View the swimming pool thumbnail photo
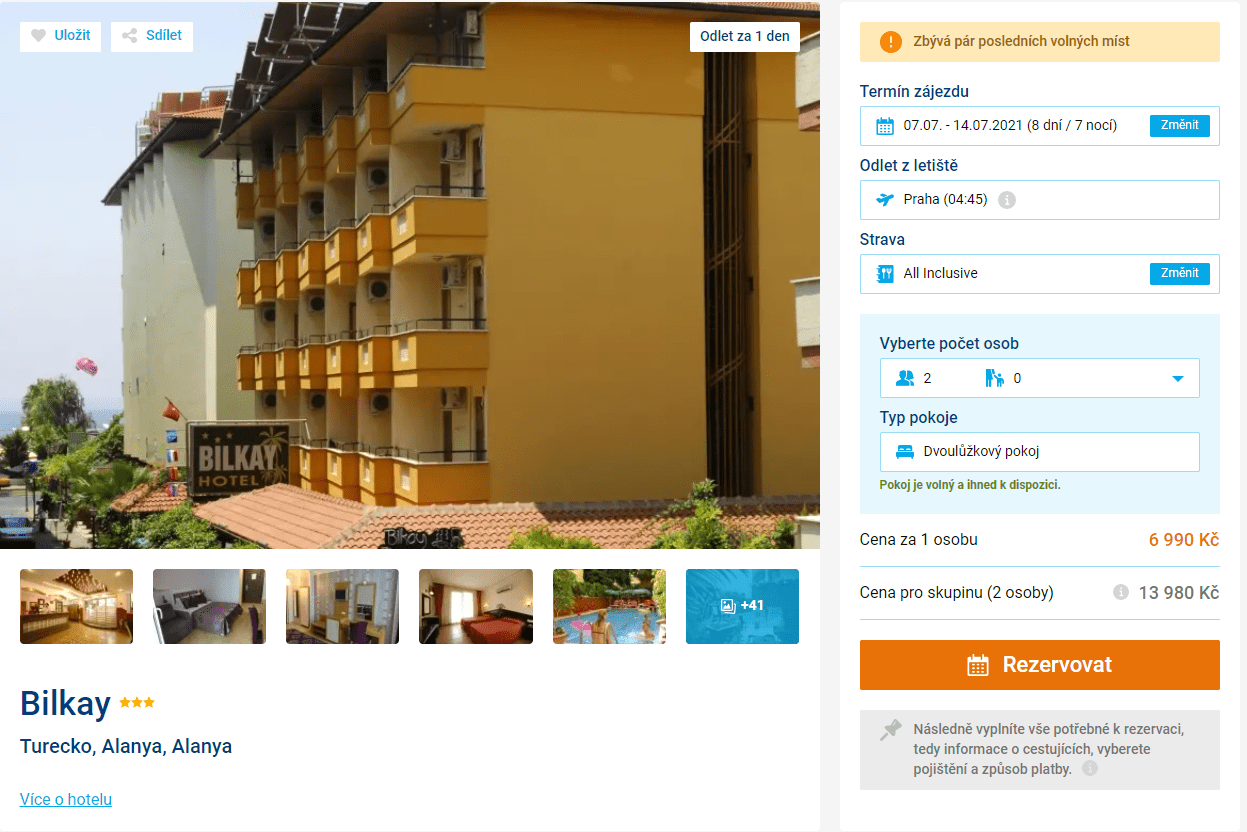The height and width of the screenshot is (832, 1247). tap(609, 606)
